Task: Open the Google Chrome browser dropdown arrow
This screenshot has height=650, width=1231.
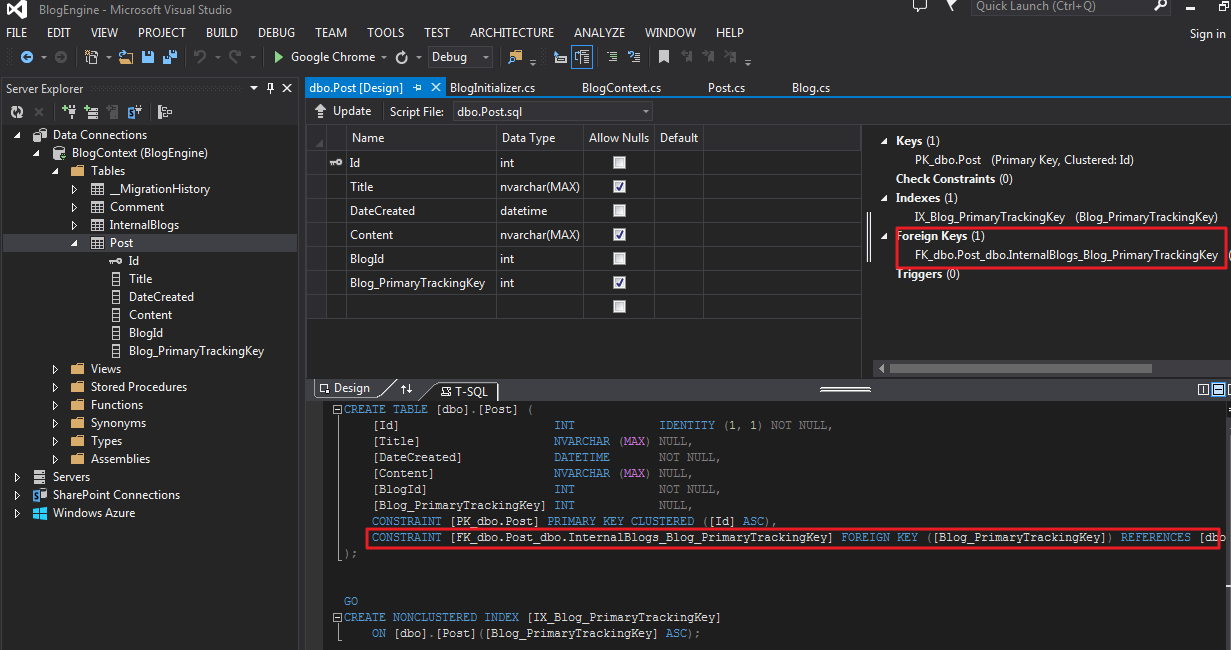Action: click(384, 58)
